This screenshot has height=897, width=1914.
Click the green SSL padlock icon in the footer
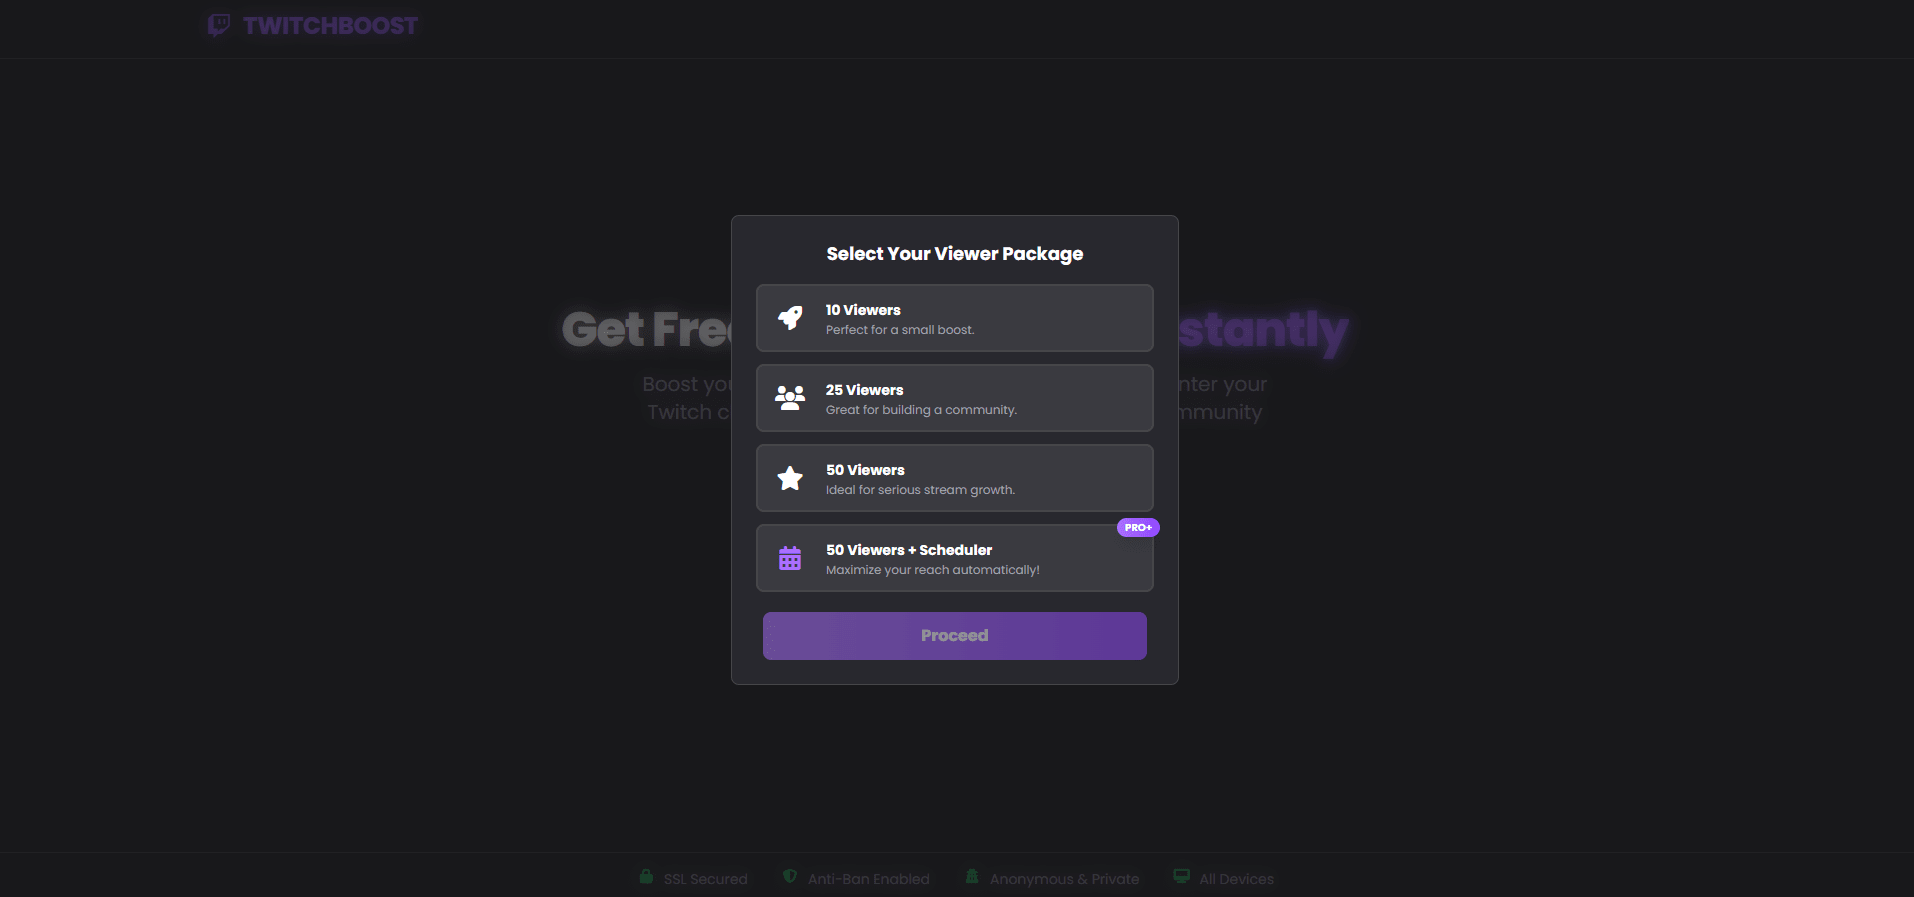pyautogui.click(x=646, y=876)
